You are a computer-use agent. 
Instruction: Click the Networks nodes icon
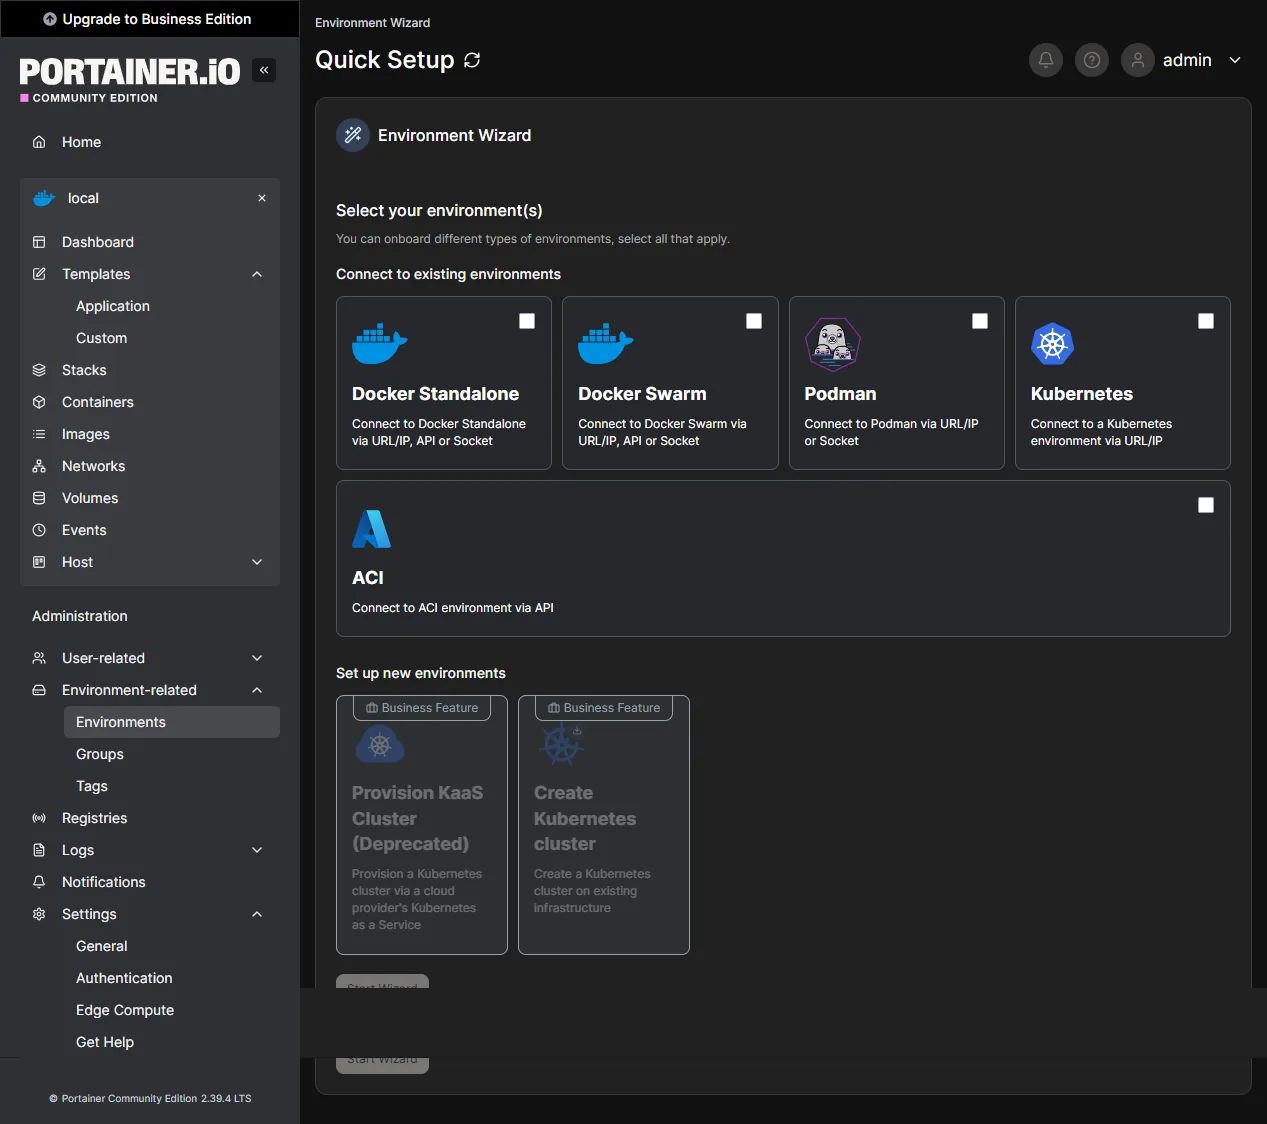[39, 466]
